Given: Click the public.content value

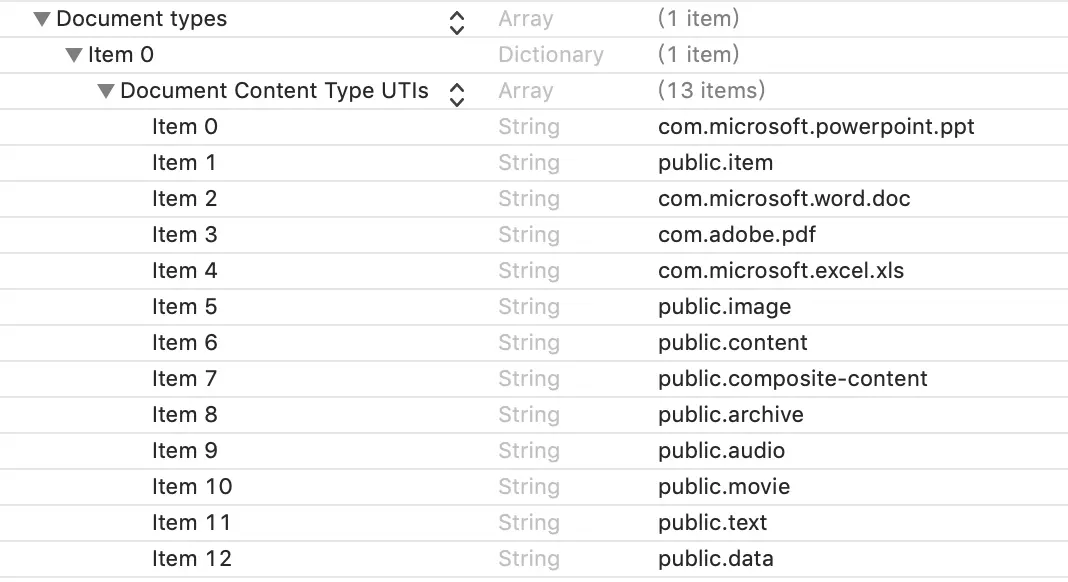Looking at the screenshot, I should (x=732, y=343).
